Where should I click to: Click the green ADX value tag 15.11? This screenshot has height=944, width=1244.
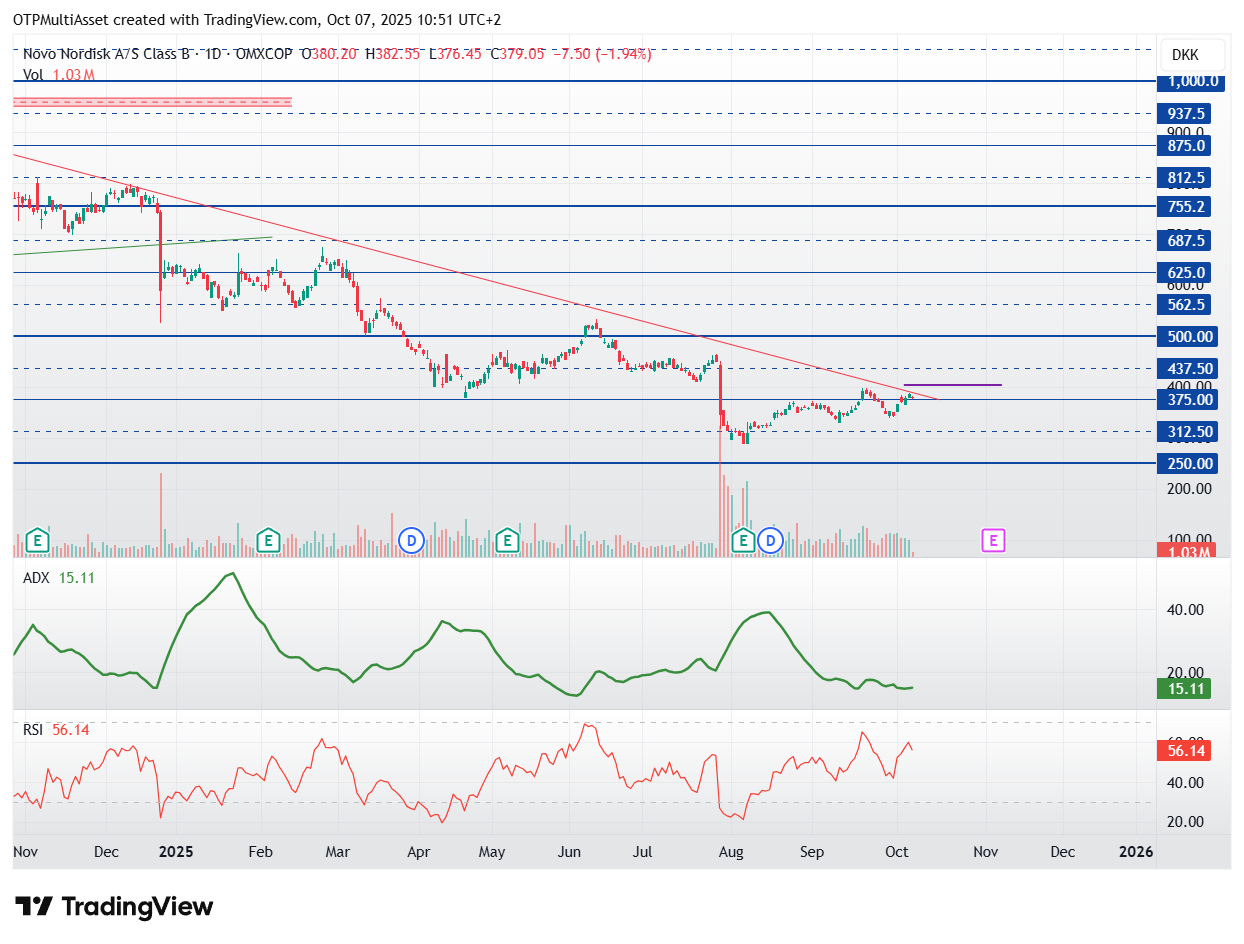1184,689
